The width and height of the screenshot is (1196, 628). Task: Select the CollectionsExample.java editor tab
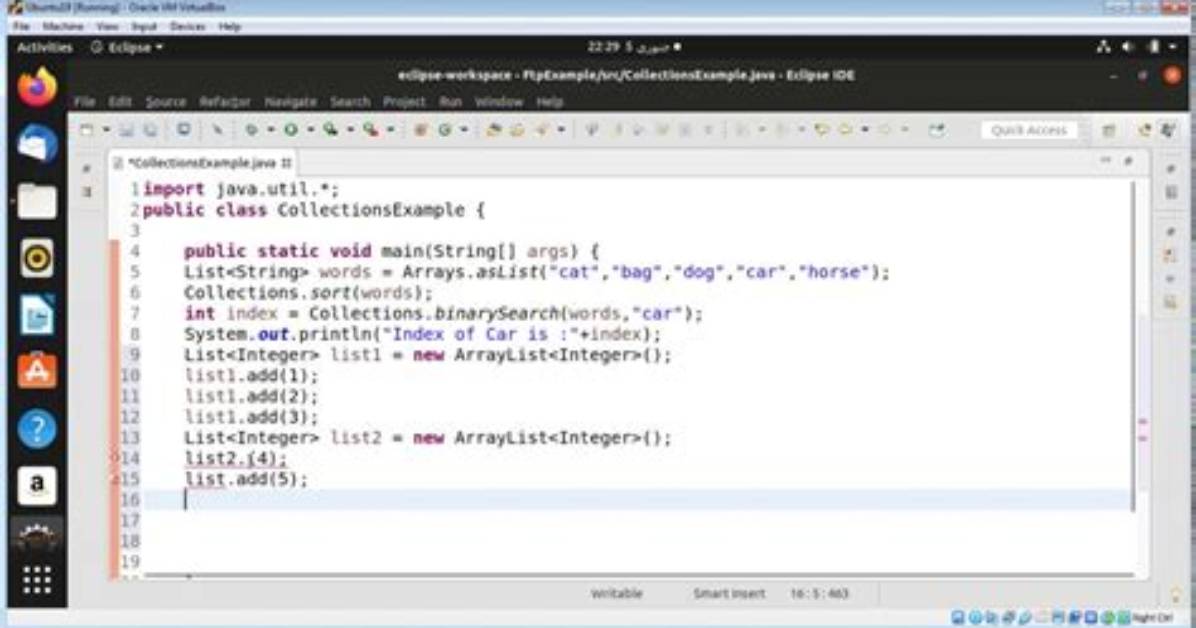tap(201, 163)
